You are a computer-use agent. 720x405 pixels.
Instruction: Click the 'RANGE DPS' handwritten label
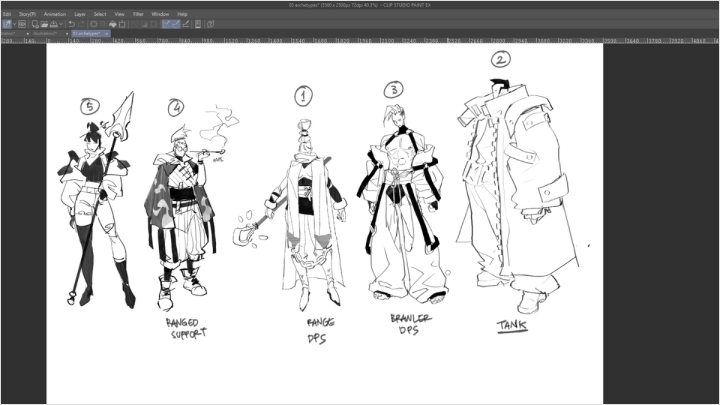[320, 331]
